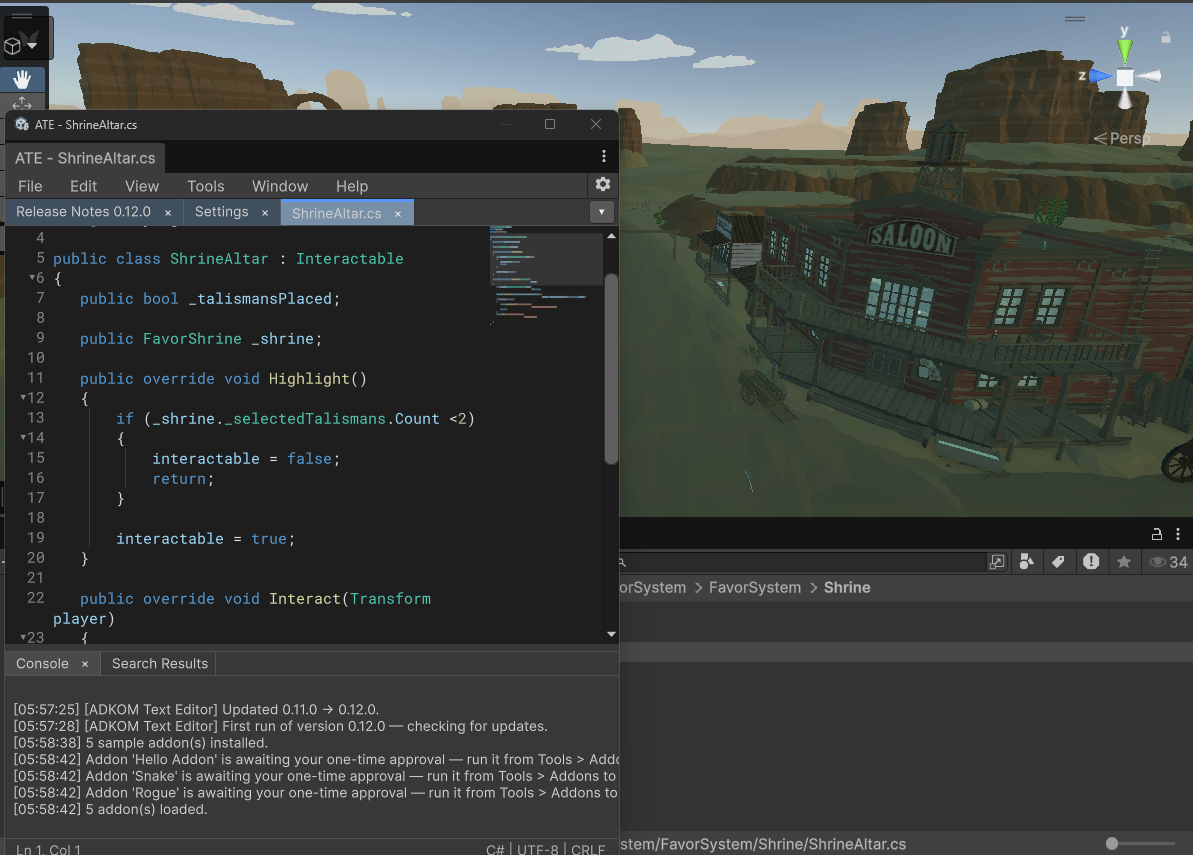Adjust the Project icon size slider
The image size is (1193, 855).
[1141, 843]
